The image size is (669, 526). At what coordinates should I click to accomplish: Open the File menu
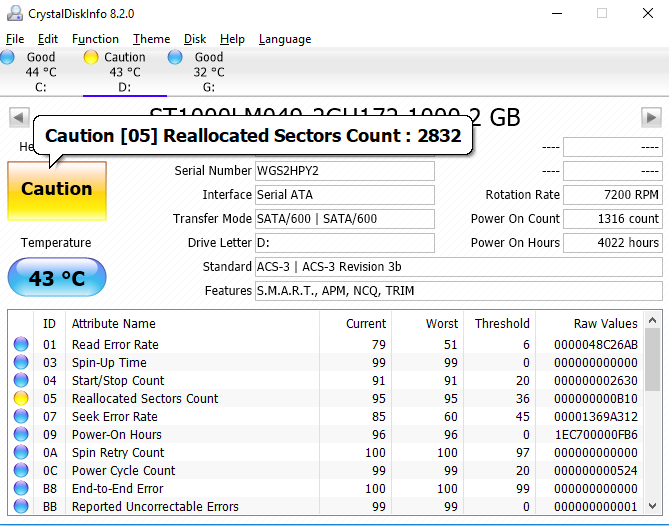pos(15,39)
